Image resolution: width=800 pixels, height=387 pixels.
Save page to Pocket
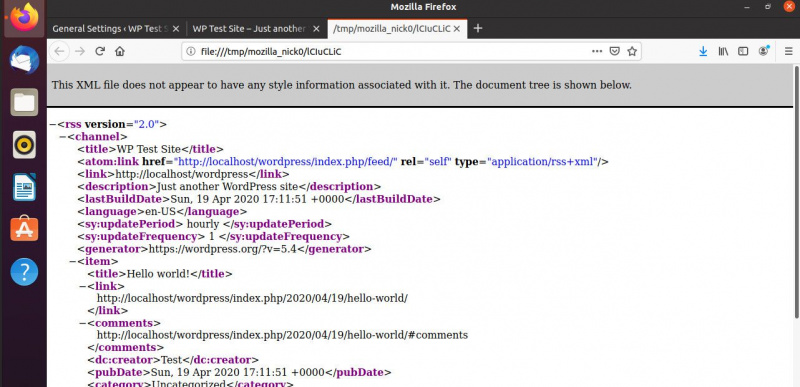615,51
